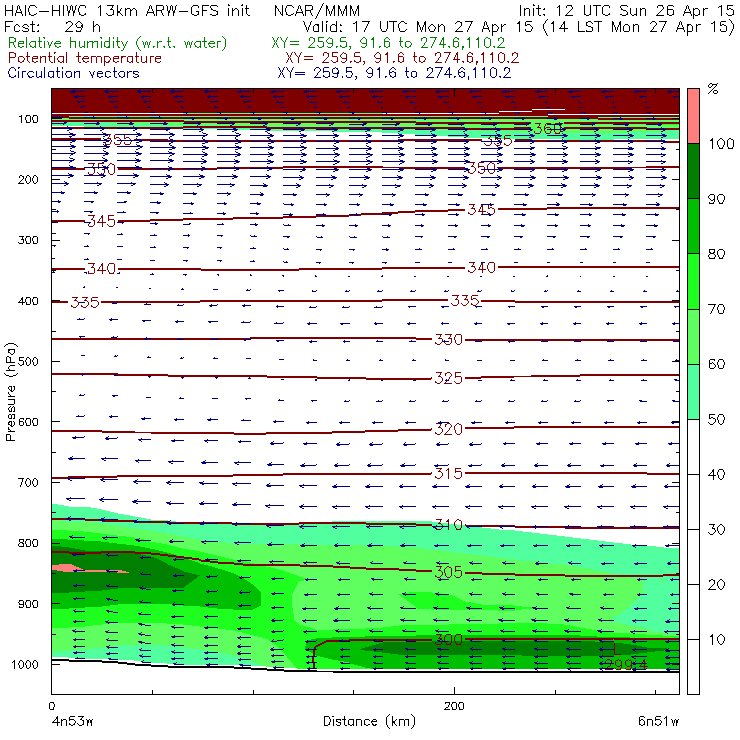Click the '305' potential temperature contour label

coord(448,572)
